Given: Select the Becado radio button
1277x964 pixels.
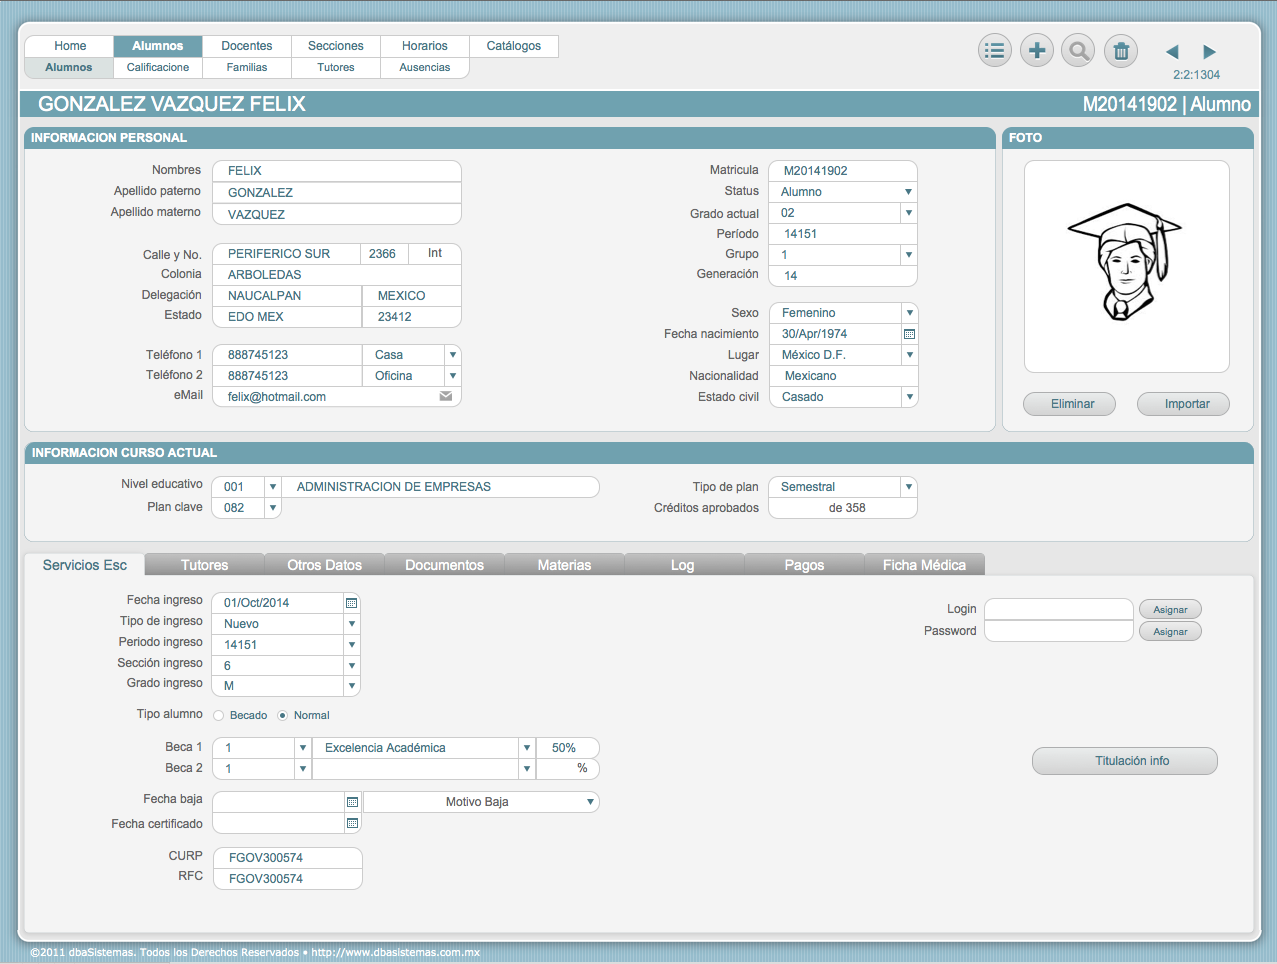Looking at the screenshot, I should tap(219, 716).
